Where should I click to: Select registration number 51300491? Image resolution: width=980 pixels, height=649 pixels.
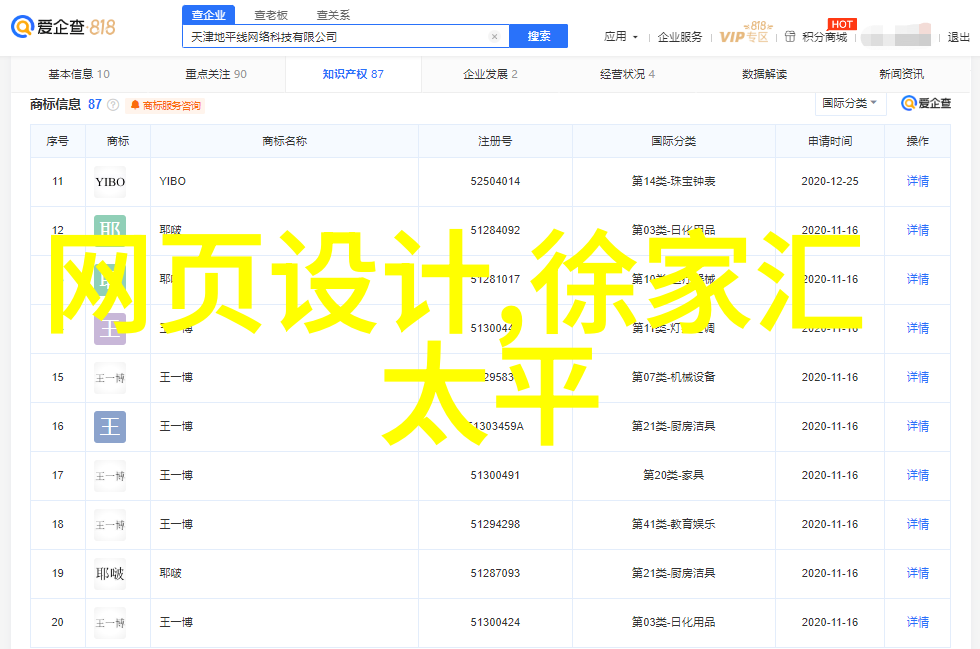pos(495,475)
